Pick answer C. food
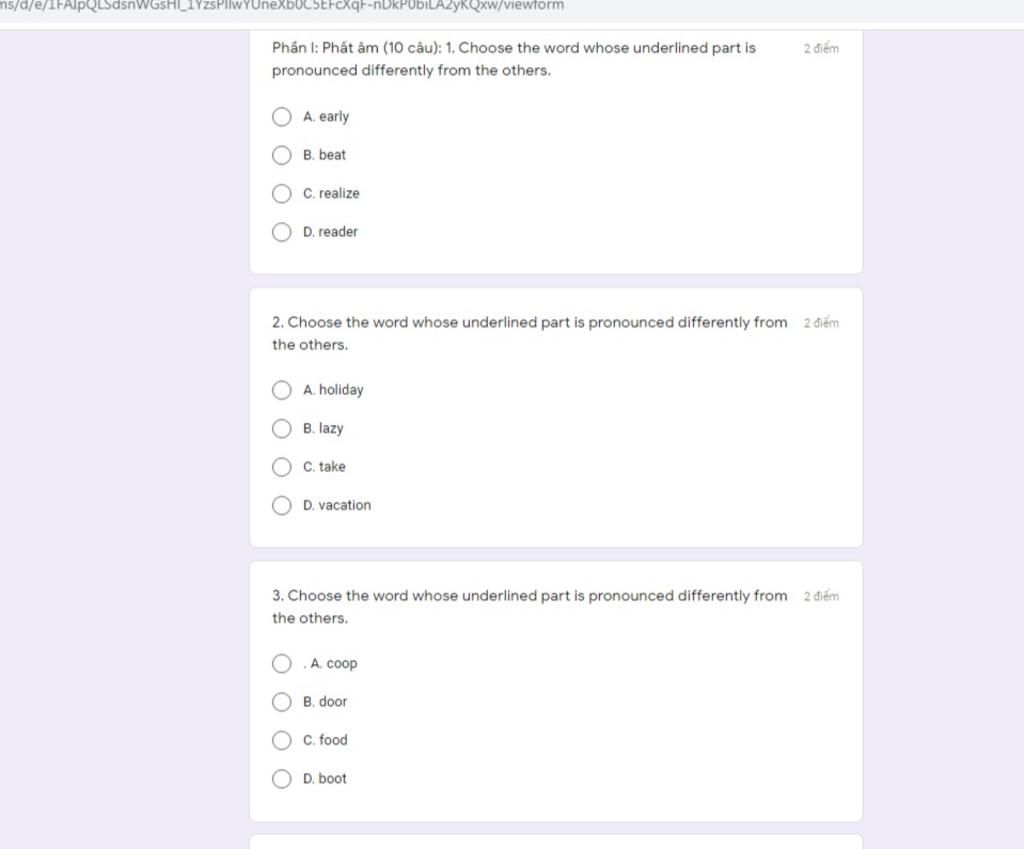Viewport: 1024px width, 849px height. coord(281,741)
